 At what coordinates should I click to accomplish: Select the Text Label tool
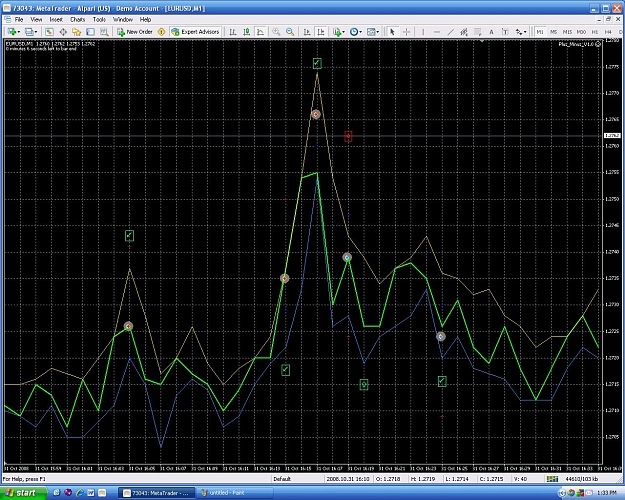pos(505,32)
